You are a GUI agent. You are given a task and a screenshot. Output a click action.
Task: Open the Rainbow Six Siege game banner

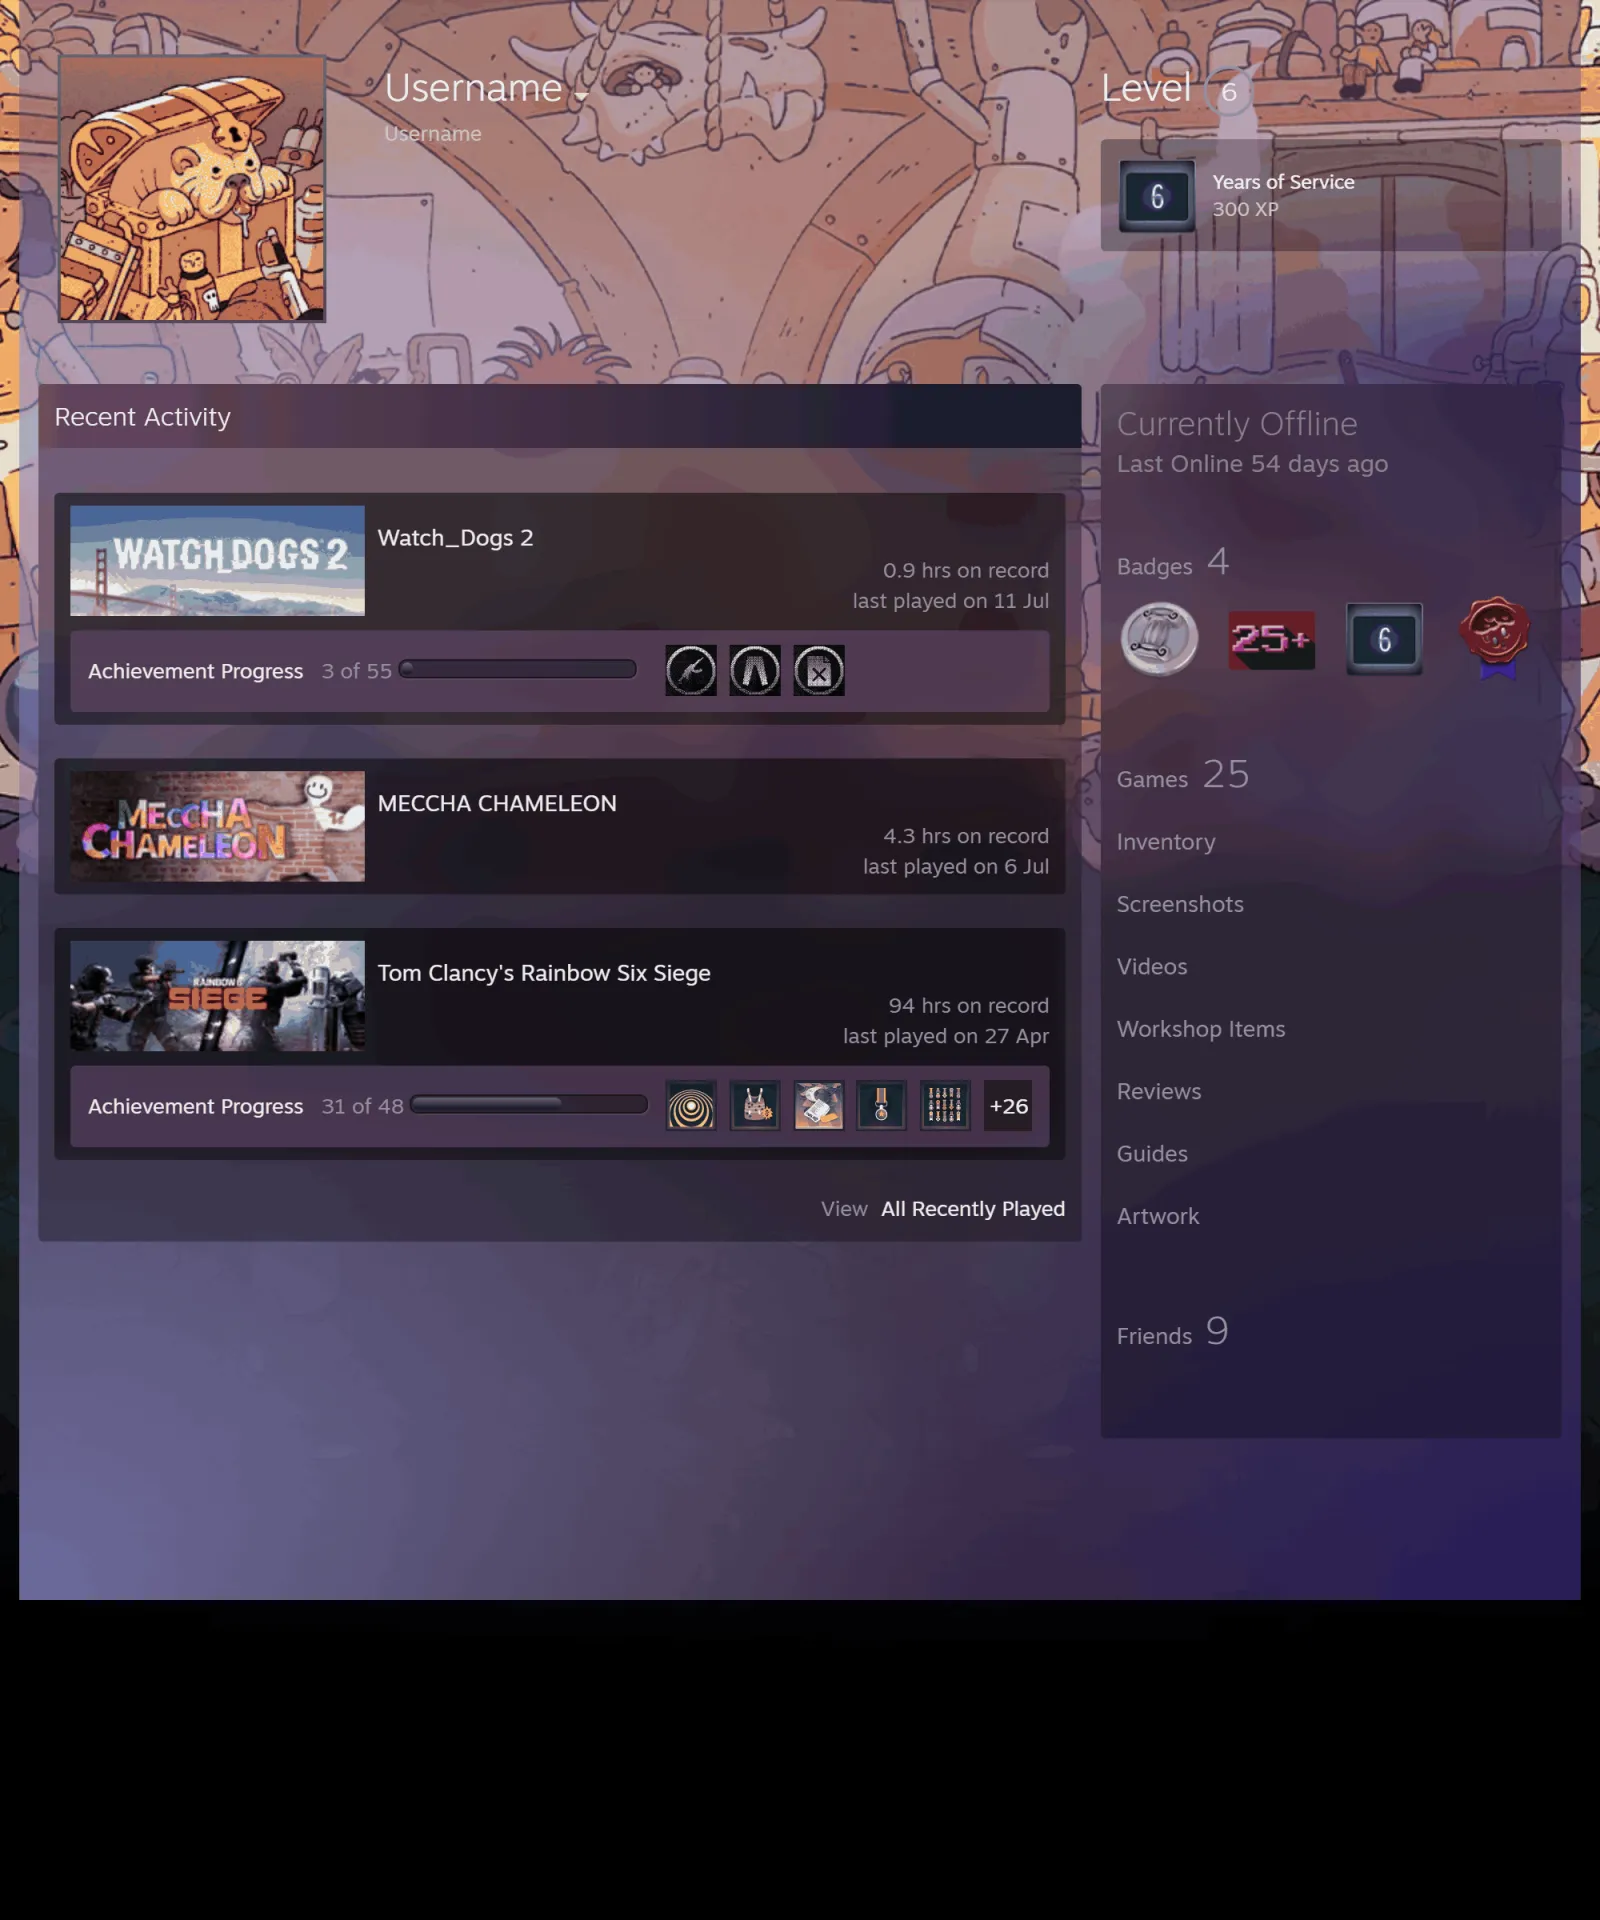[217, 996]
